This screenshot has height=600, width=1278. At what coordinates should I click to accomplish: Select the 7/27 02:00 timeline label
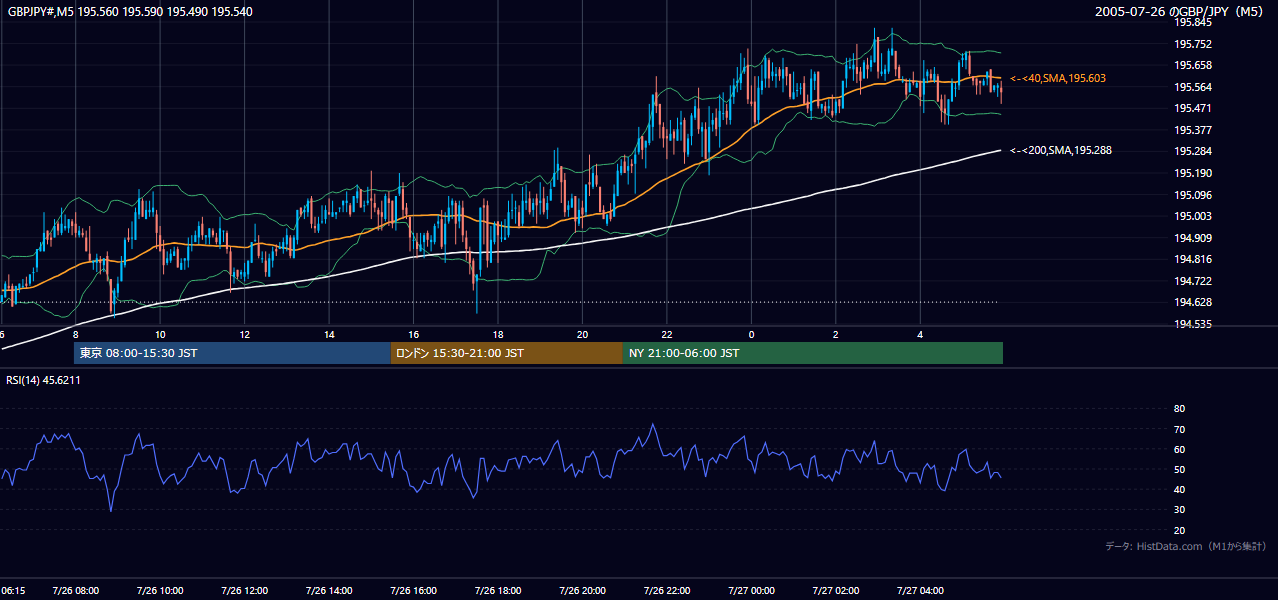(x=835, y=591)
